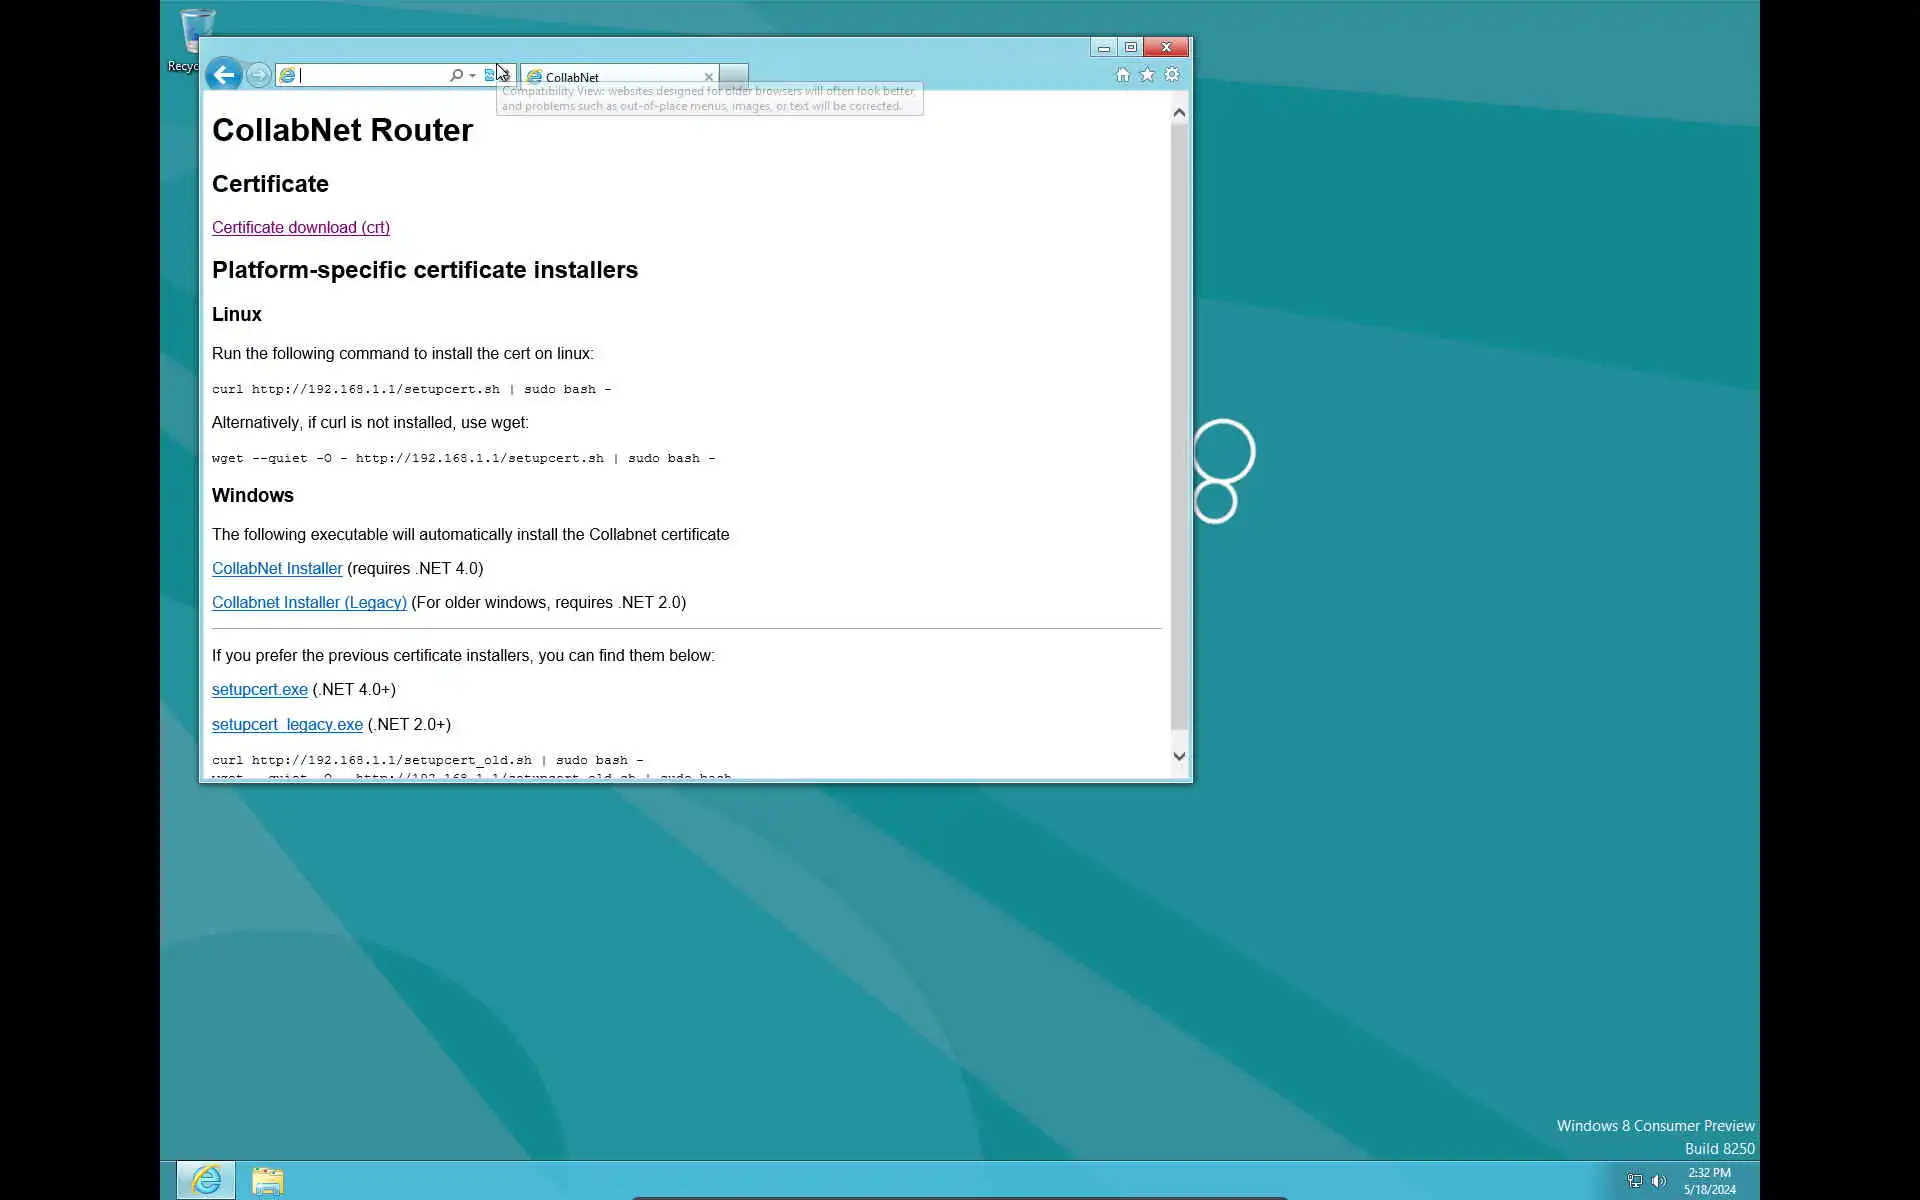
Task: Click the scrollbar up arrow
Action: point(1179,113)
